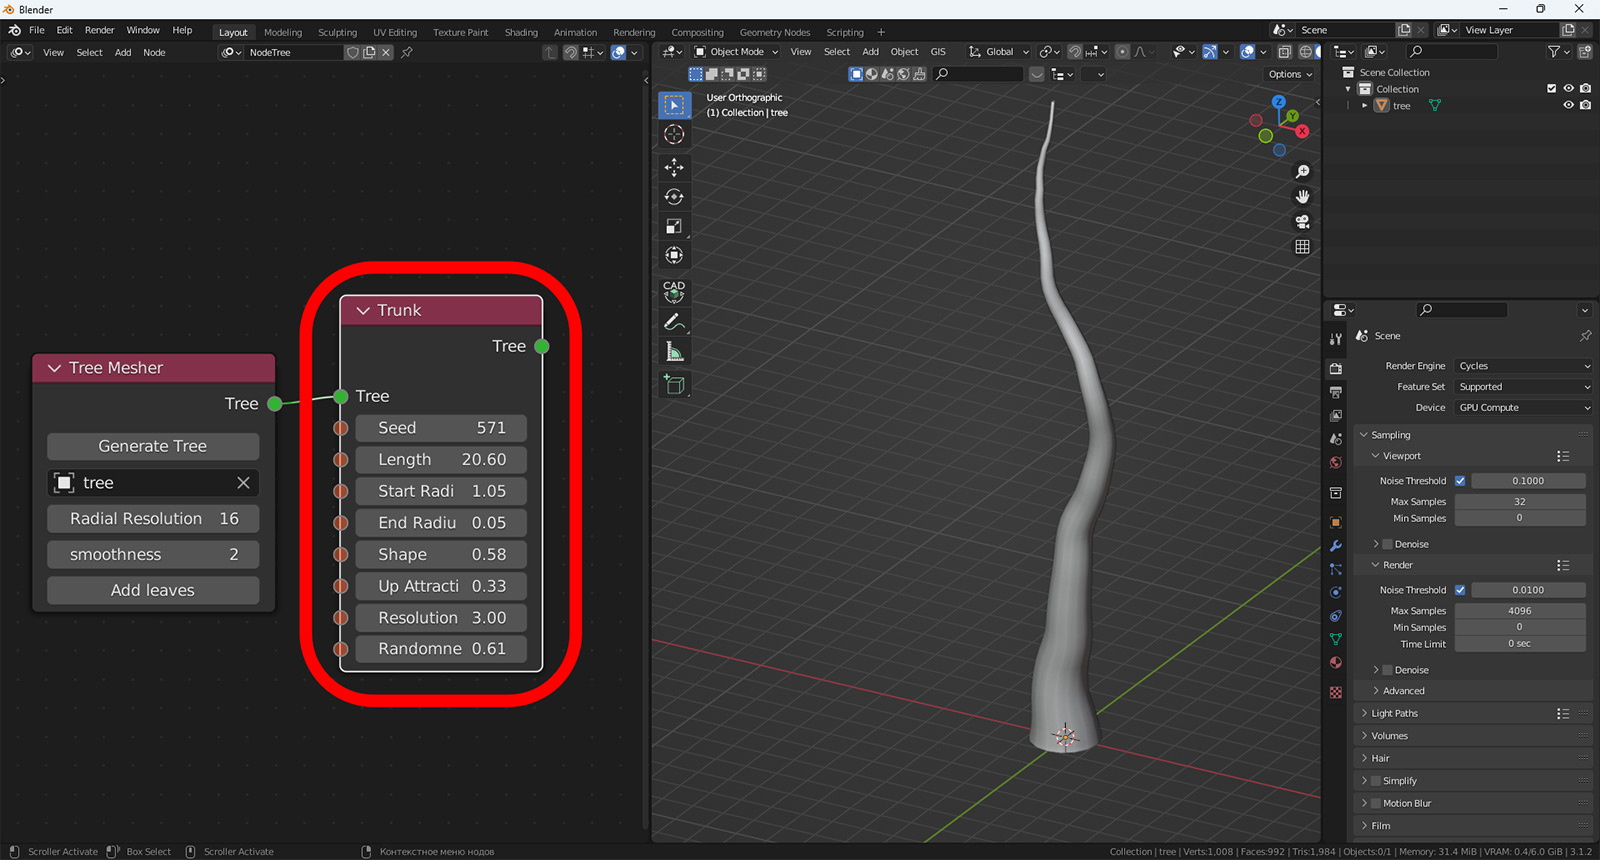The image size is (1600, 860).
Task: Open the Render menu
Action: point(99,30)
